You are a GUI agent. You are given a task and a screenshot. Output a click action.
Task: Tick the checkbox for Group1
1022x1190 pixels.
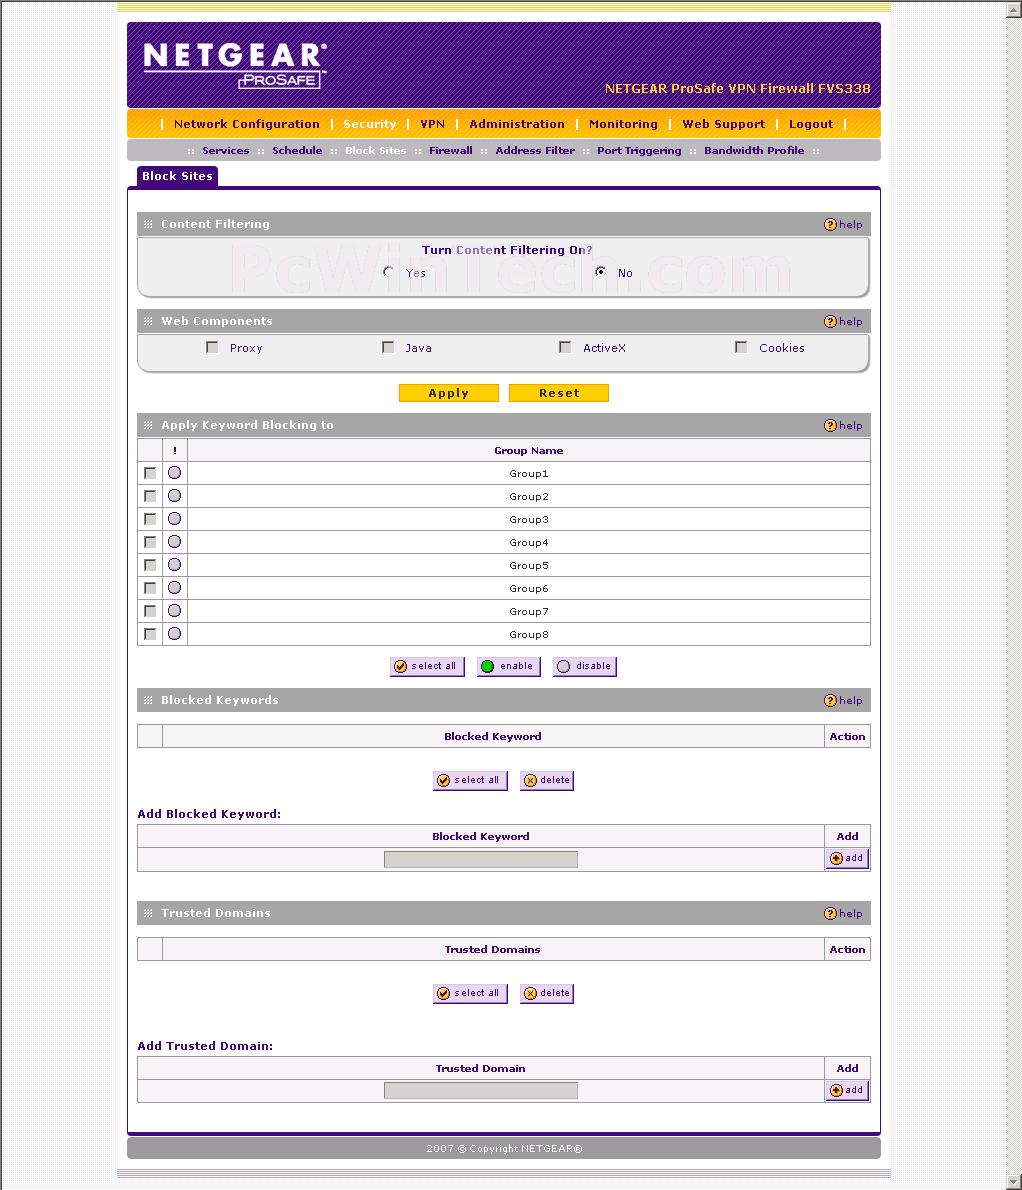pyautogui.click(x=150, y=474)
